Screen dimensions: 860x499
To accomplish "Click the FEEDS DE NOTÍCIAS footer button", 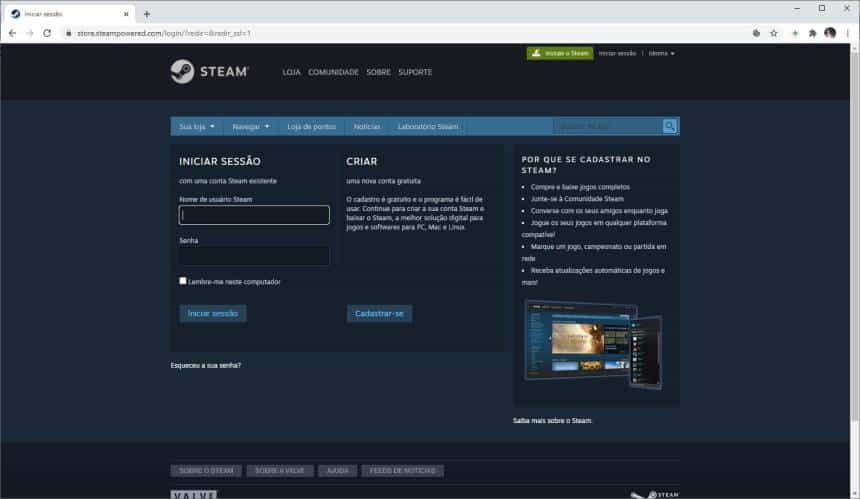I will click(403, 470).
